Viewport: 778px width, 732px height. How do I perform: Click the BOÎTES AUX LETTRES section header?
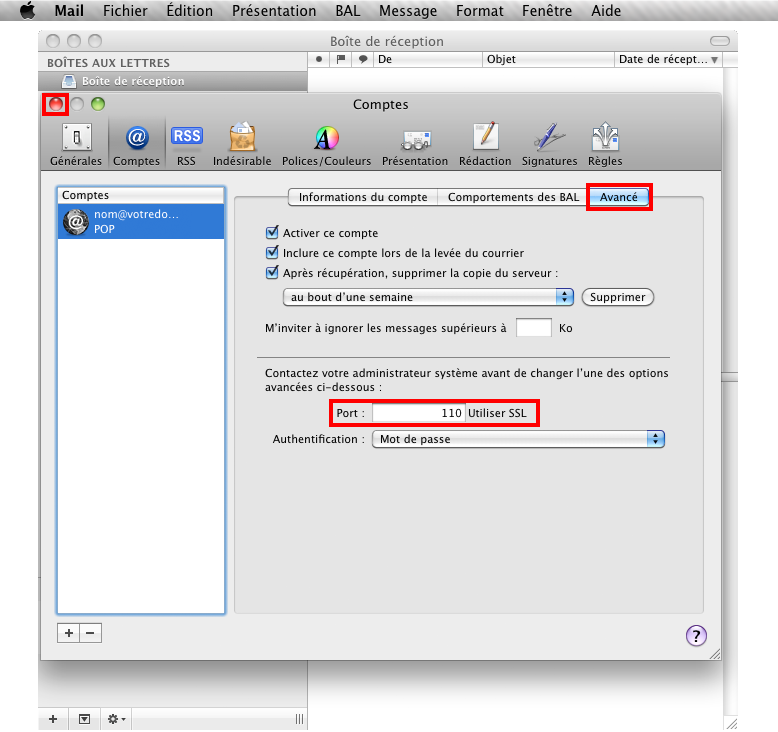[108, 63]
